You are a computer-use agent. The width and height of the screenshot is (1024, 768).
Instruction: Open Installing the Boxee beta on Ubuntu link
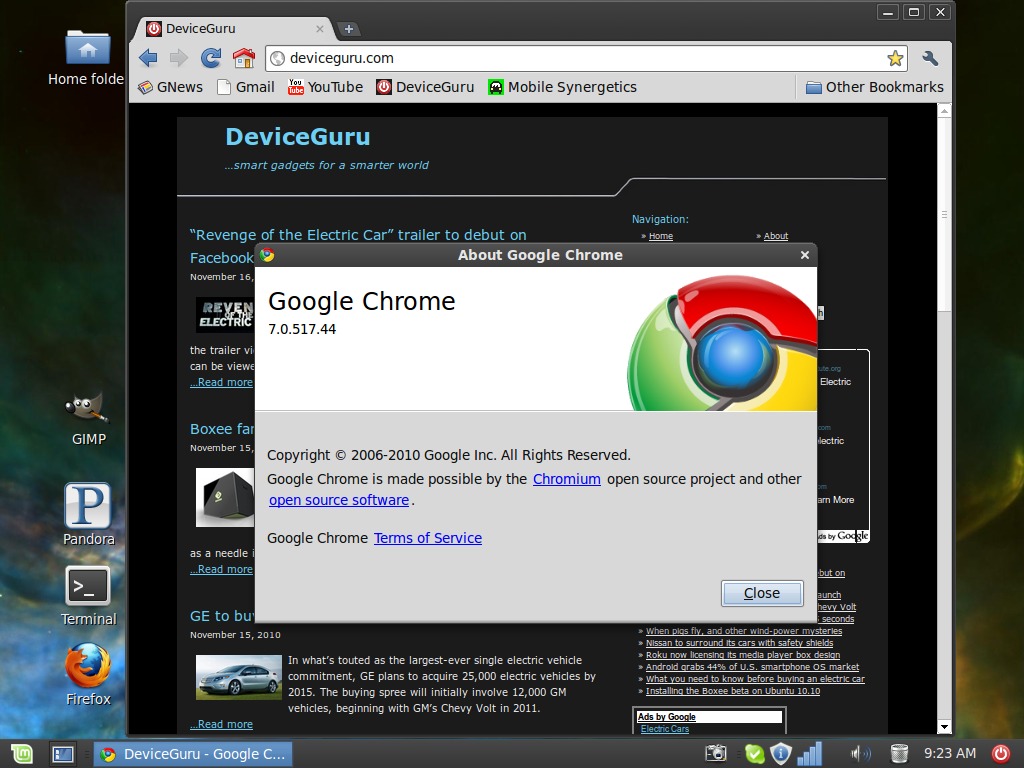(x=733, y=691)
